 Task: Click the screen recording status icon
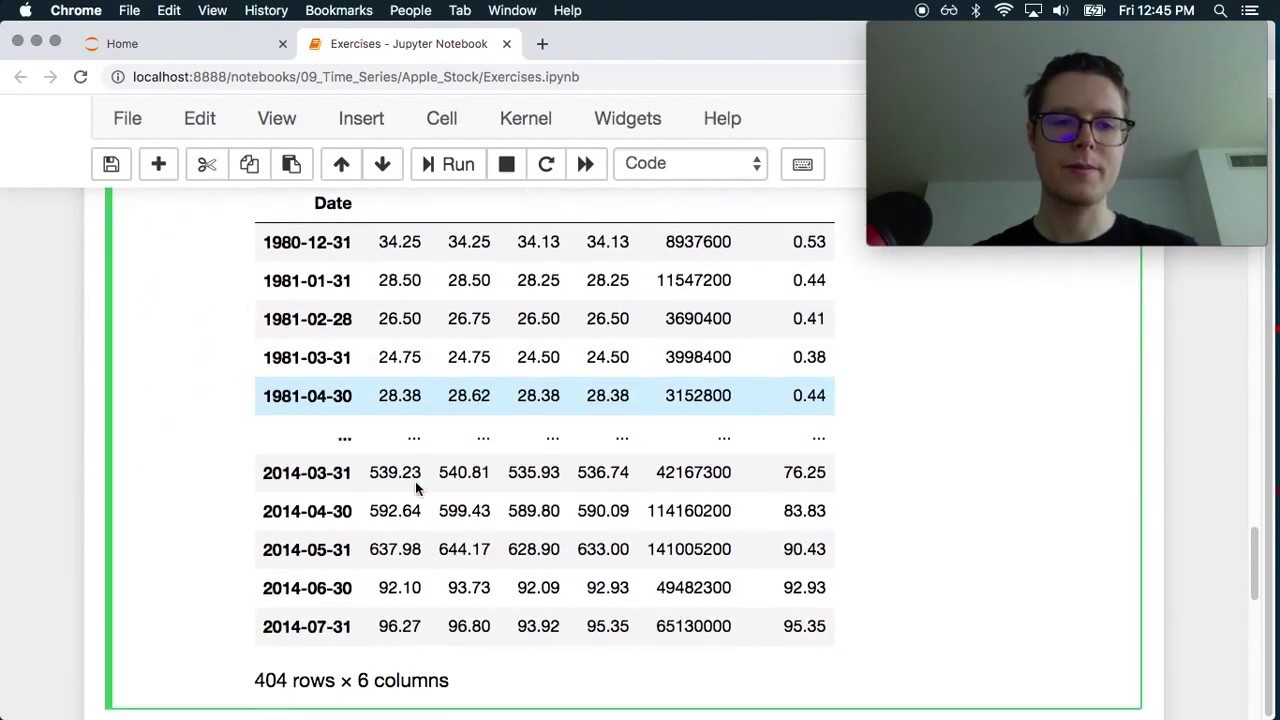(x=922, y=10)
